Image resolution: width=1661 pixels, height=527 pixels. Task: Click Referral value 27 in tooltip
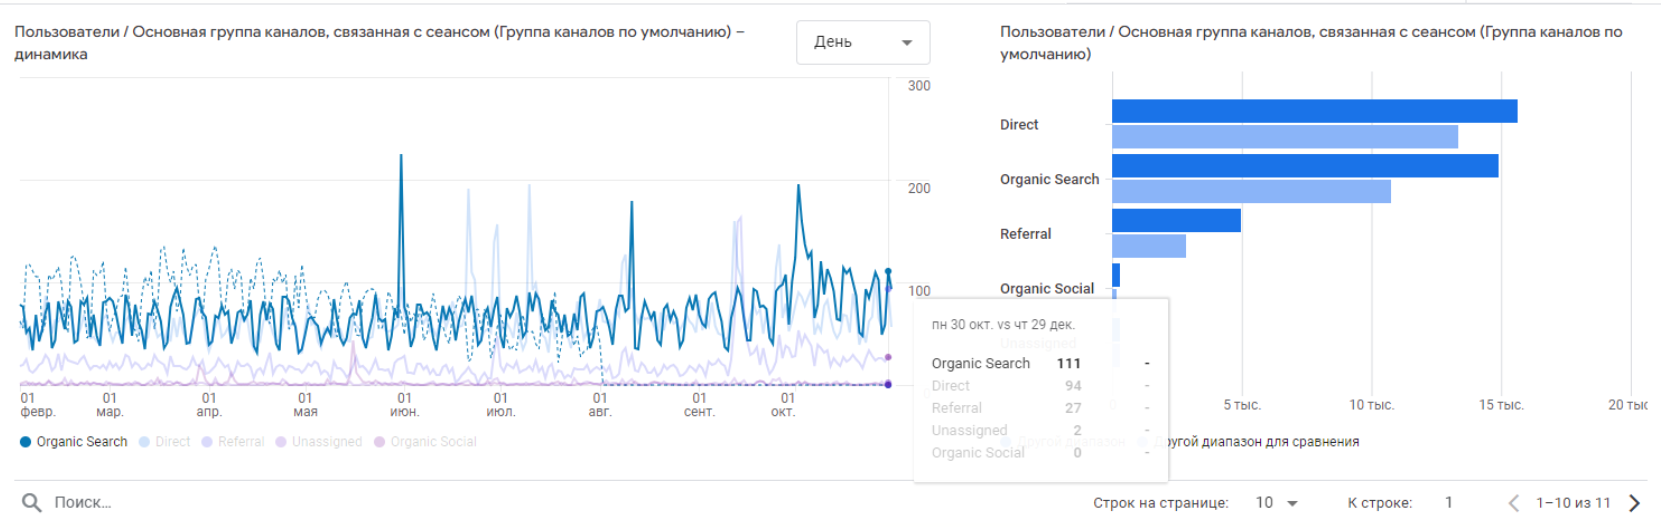[x=1073, y=408]
